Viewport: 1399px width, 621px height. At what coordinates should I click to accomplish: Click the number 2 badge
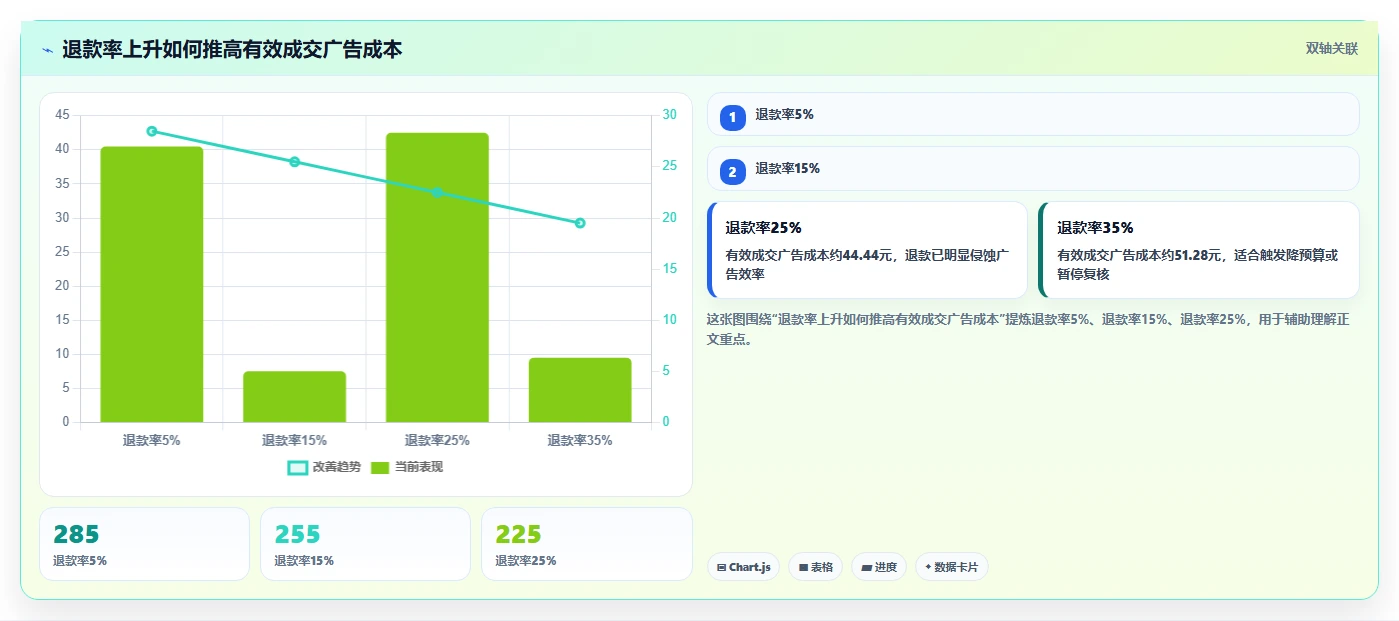pos(732,172)
